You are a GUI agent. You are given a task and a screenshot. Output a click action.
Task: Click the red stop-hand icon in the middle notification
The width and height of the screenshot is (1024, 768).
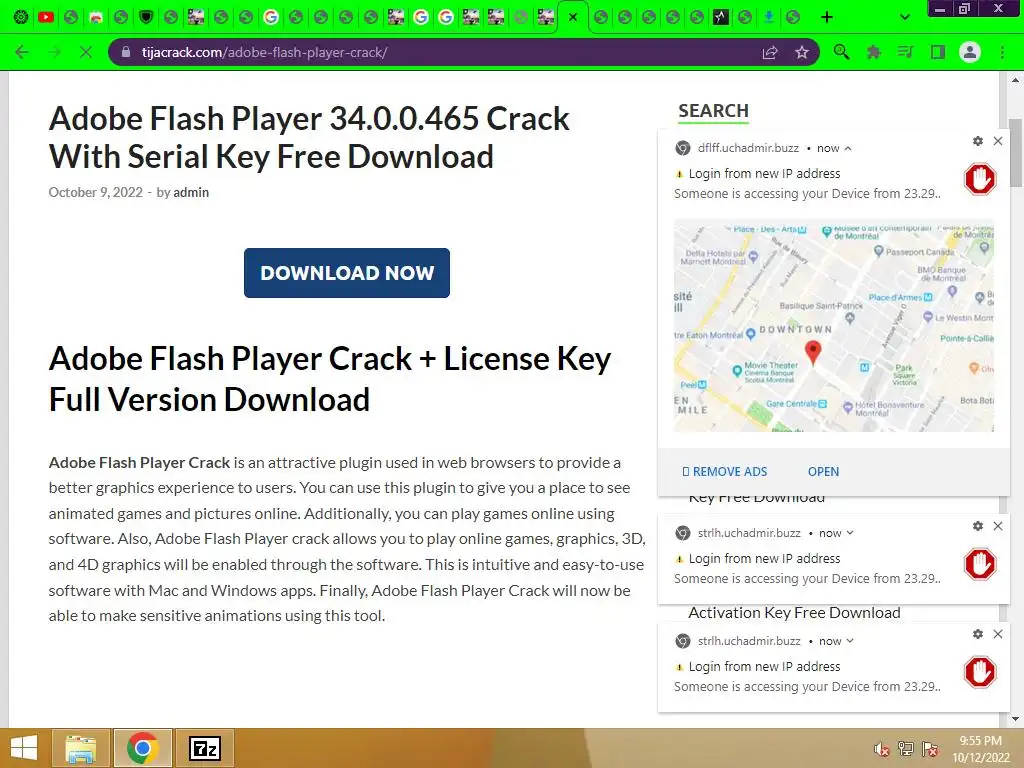point(980,564)
